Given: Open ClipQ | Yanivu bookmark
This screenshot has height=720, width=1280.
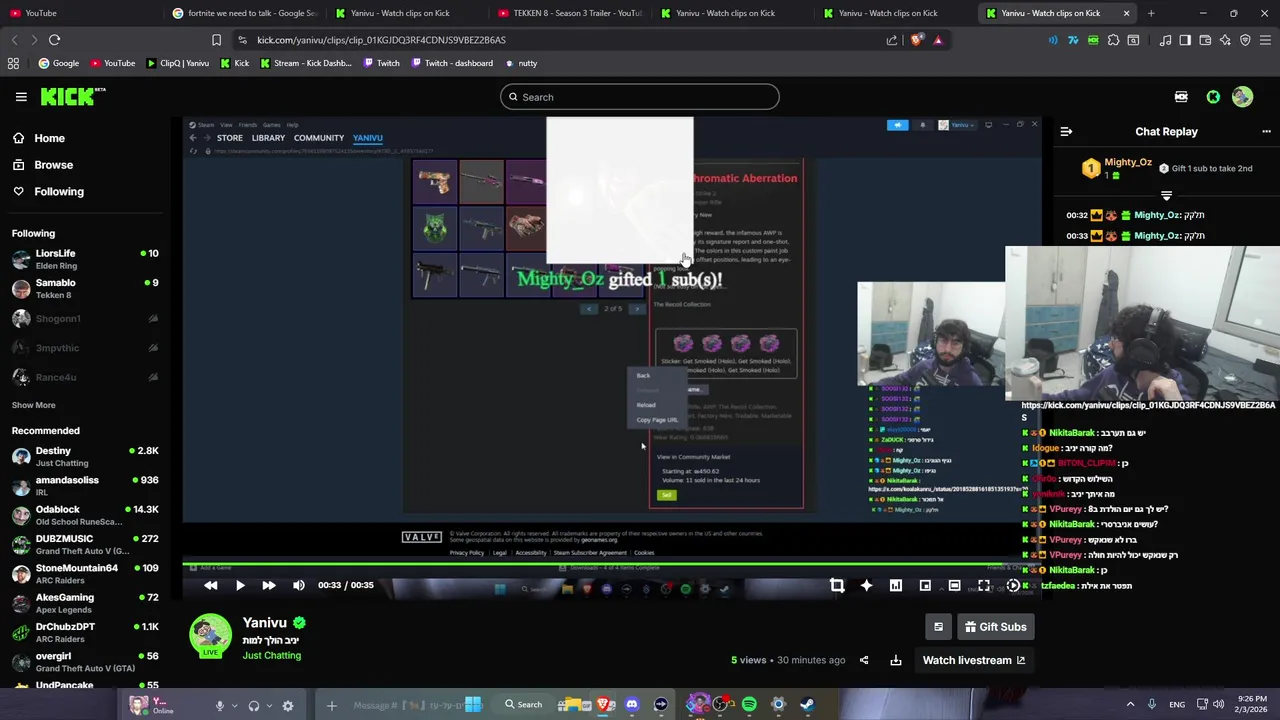Looking at the screenshot, I should [177, 63].
